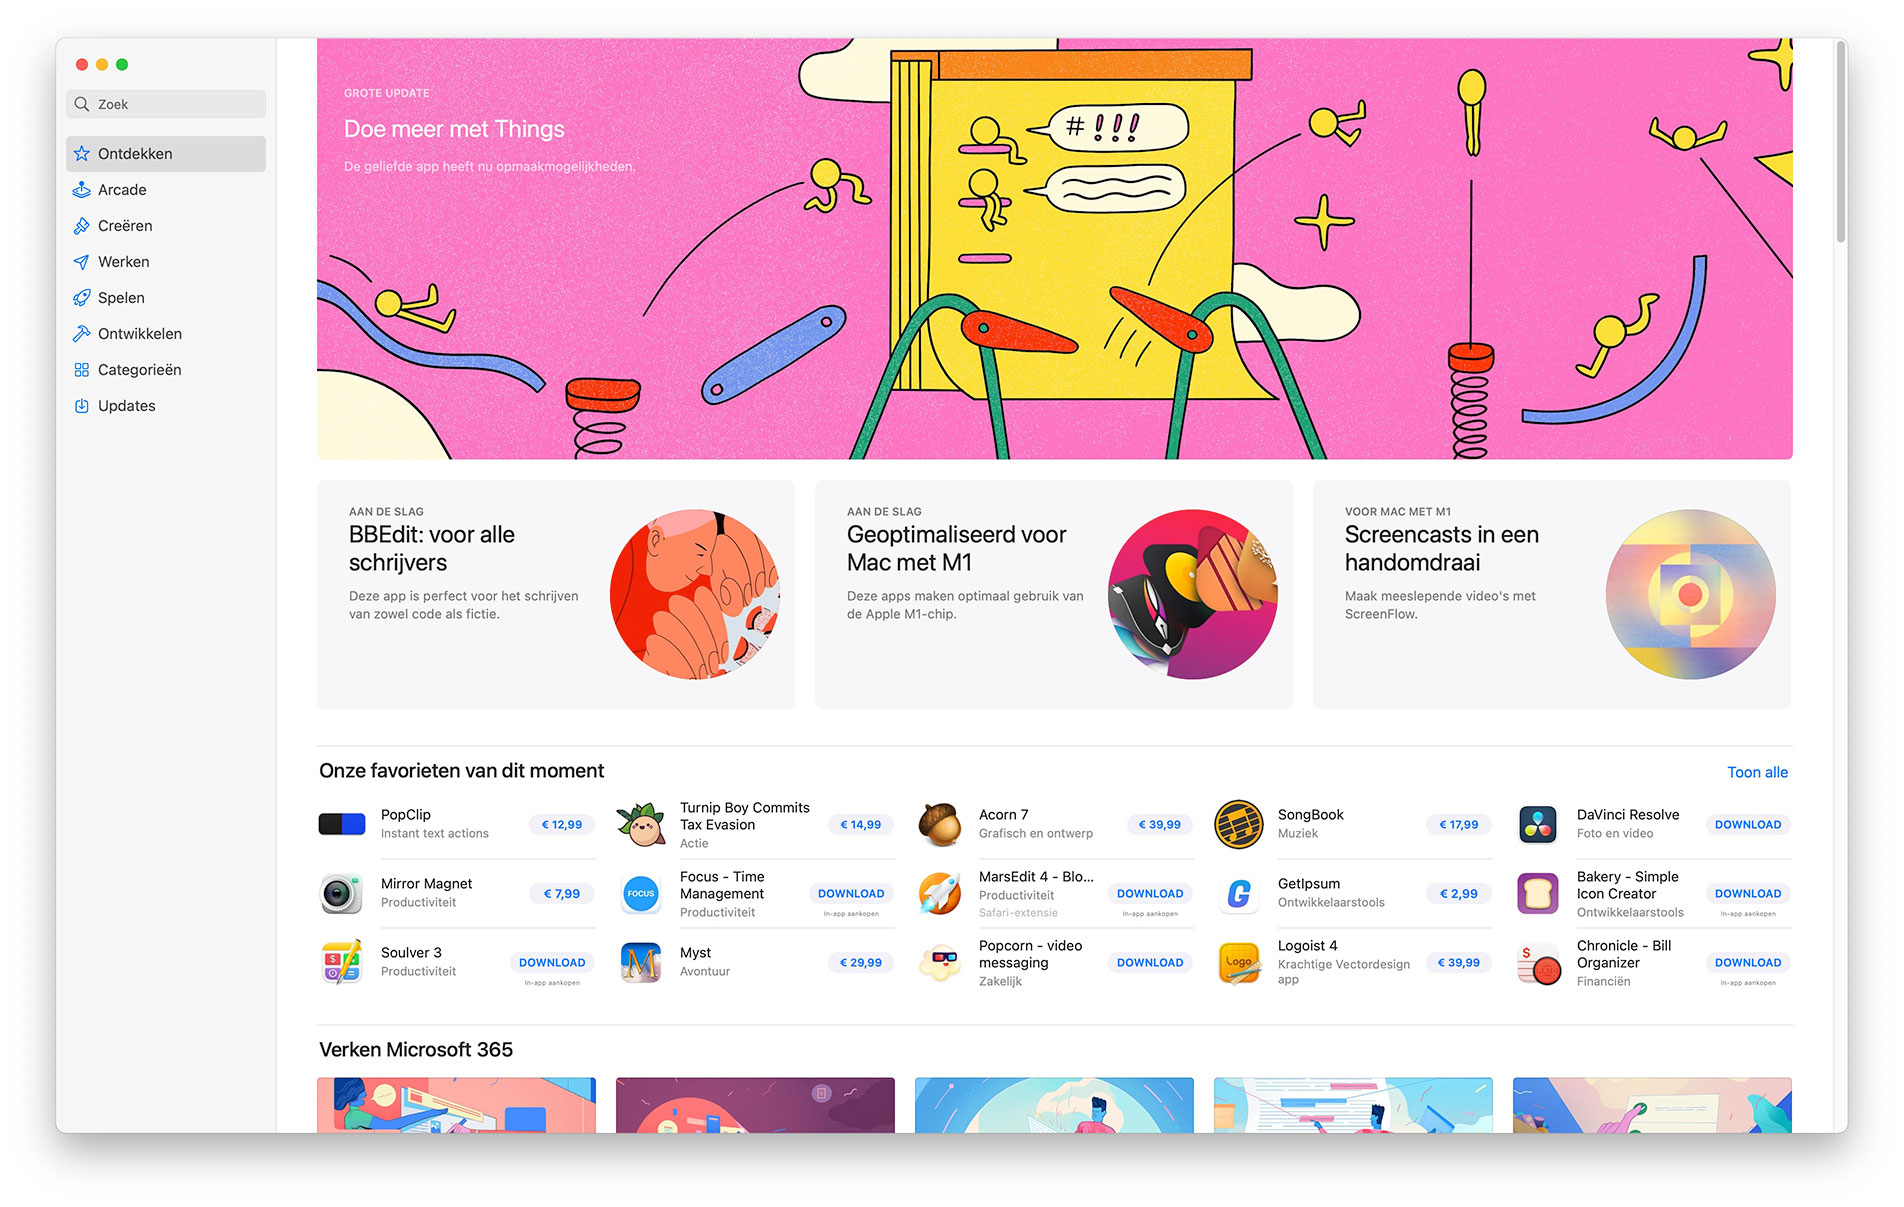This screenshot has width=1904, height=1207.
Task: Open the MarsEdit 4 rocket icon
Action: coord(940,894)
